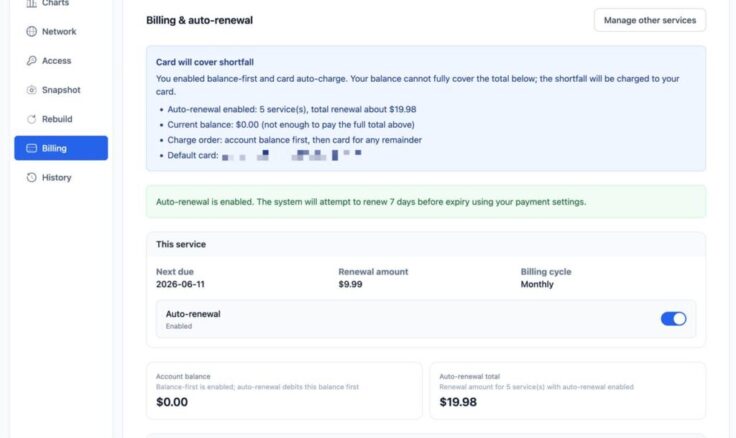Open Manage other services
This screenshot has width=736, height=438.
click(x=650, y=20)
